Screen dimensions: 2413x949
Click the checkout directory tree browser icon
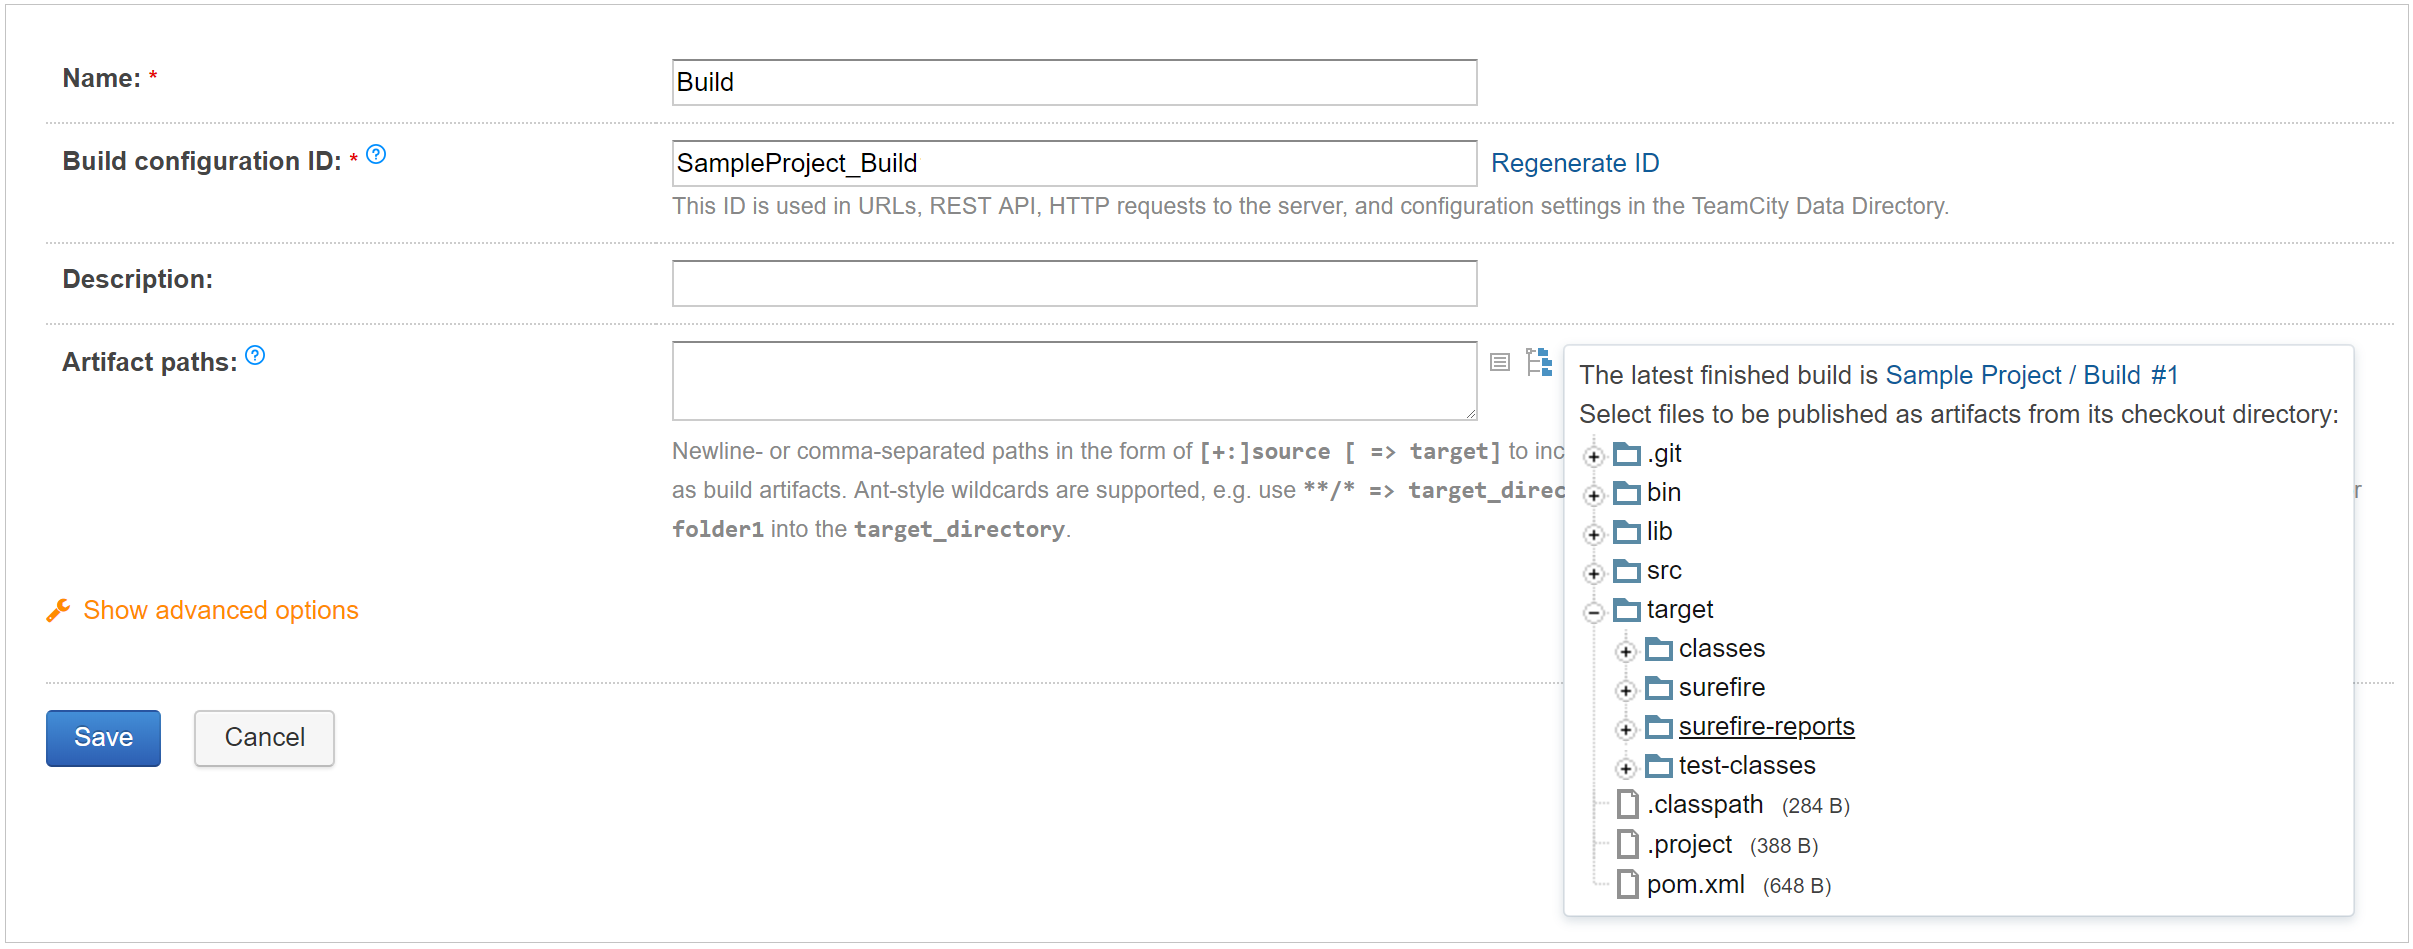pyautogui.click(x=1539, y=362)
